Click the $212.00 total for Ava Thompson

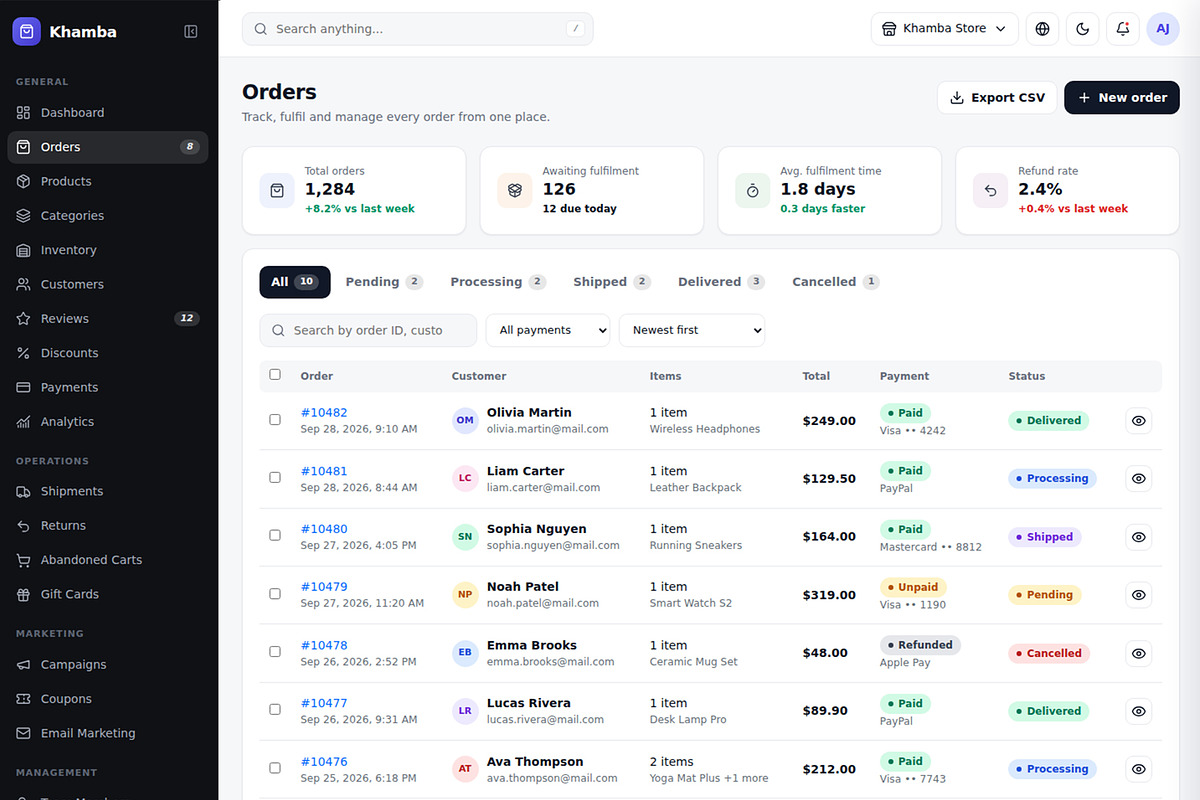[x=829, y=769]
